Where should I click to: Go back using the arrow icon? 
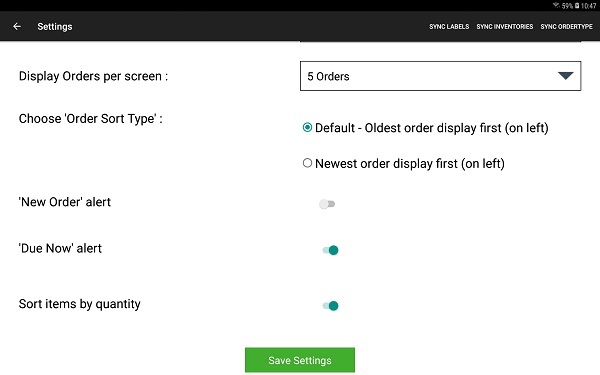[x=17, y=26]
